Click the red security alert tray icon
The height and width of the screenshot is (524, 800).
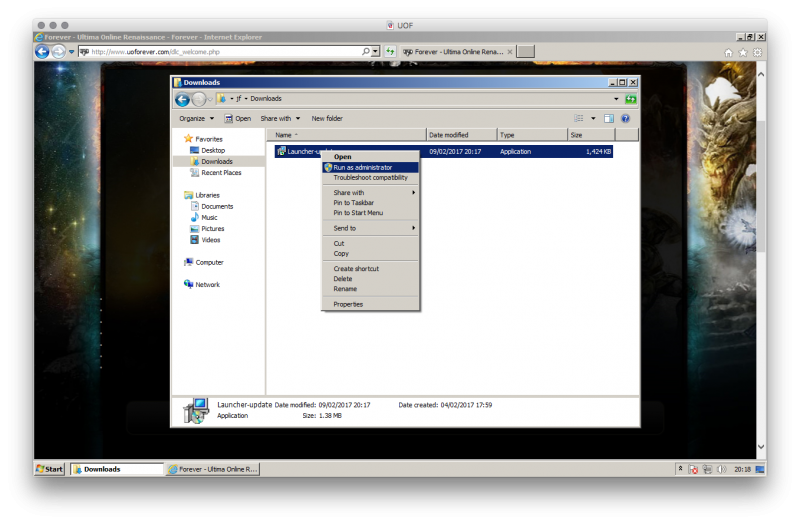click(x=693, y=469)
